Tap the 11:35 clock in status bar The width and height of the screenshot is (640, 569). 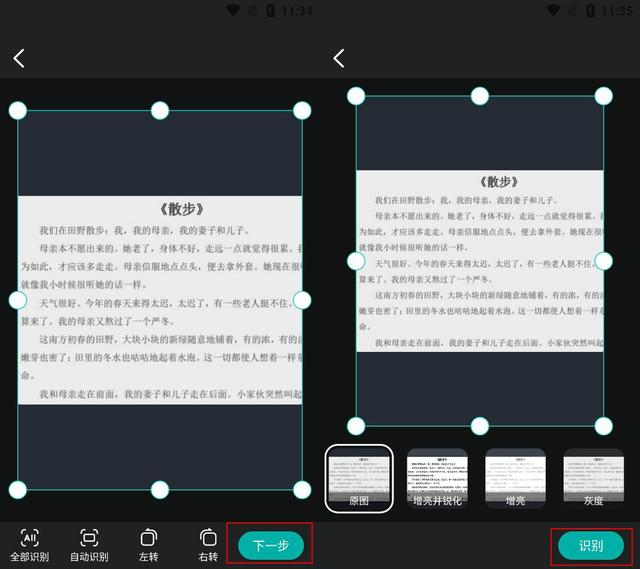tap(617, 11)
